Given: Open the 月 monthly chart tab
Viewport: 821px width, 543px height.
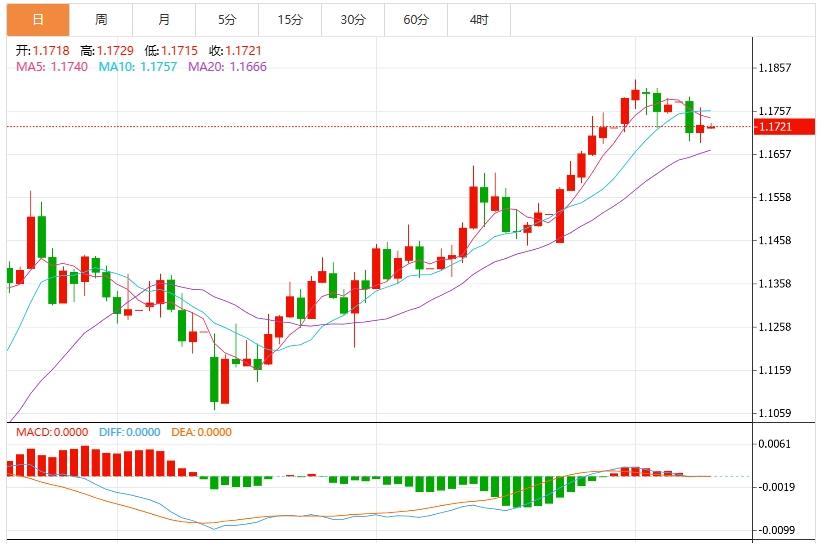Looking at the screenshot, I should tap(164, 19).
